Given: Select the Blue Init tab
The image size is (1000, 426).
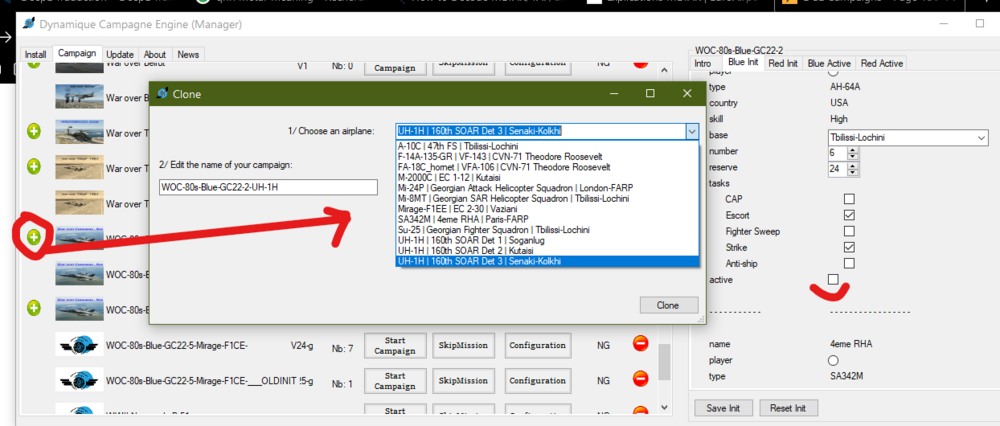Looking at the screenshot, I should coord(742,62).
